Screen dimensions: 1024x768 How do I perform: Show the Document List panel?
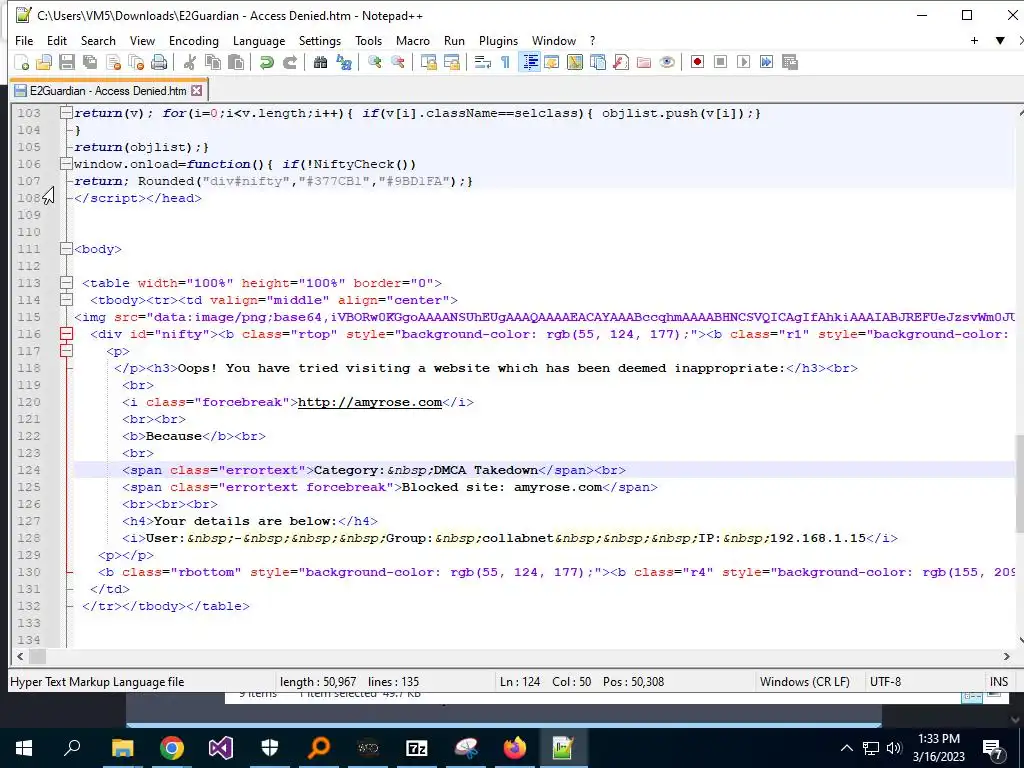click(598, 62)
